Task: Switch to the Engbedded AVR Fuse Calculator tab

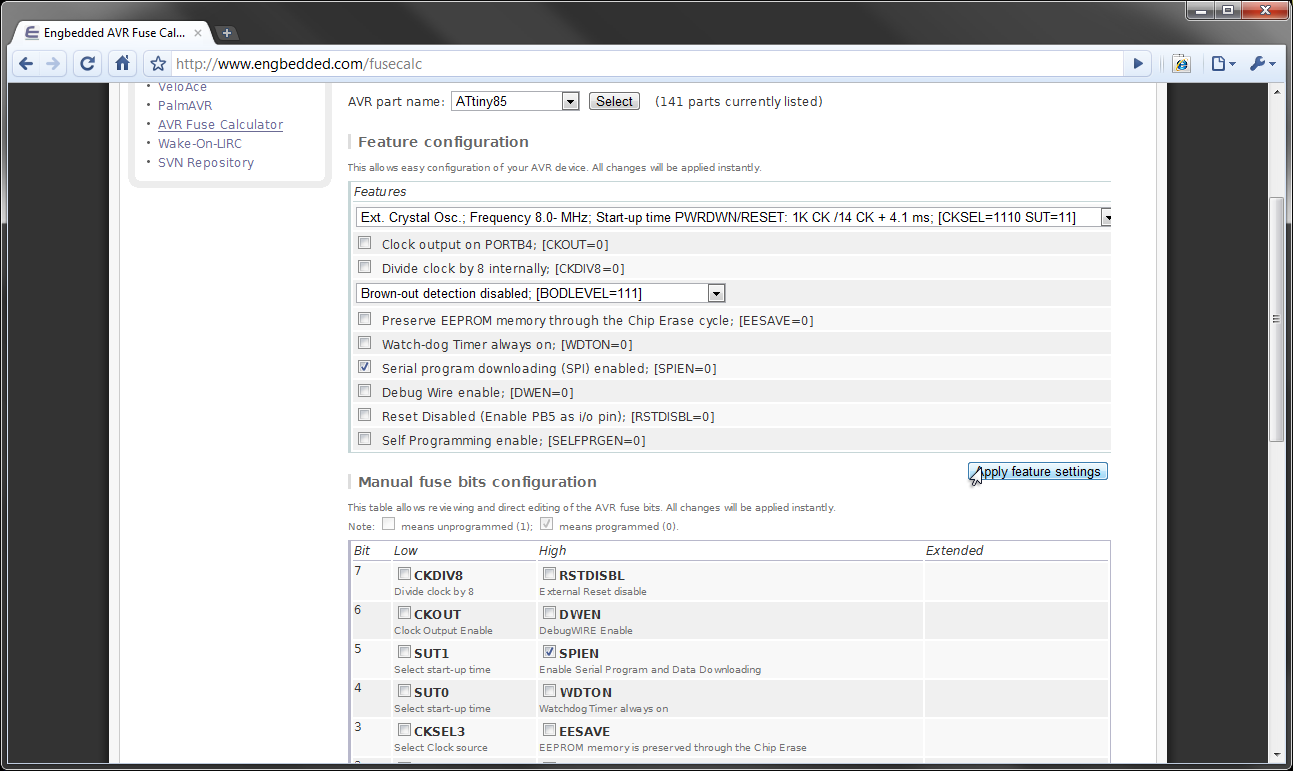Action: [x=112, y=33]
